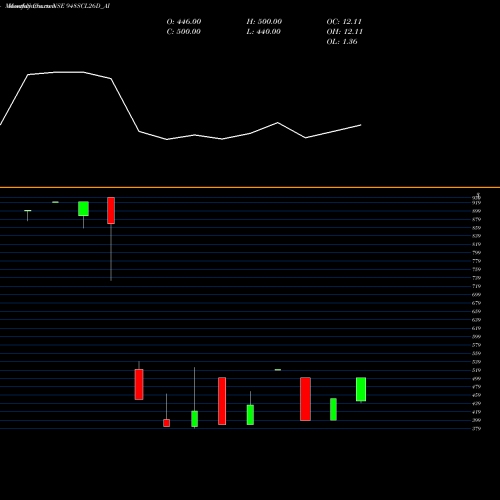Click the 379 price axis label
Image resolution: width=500 pixels, height=500 pixels.
pos(476,429)
